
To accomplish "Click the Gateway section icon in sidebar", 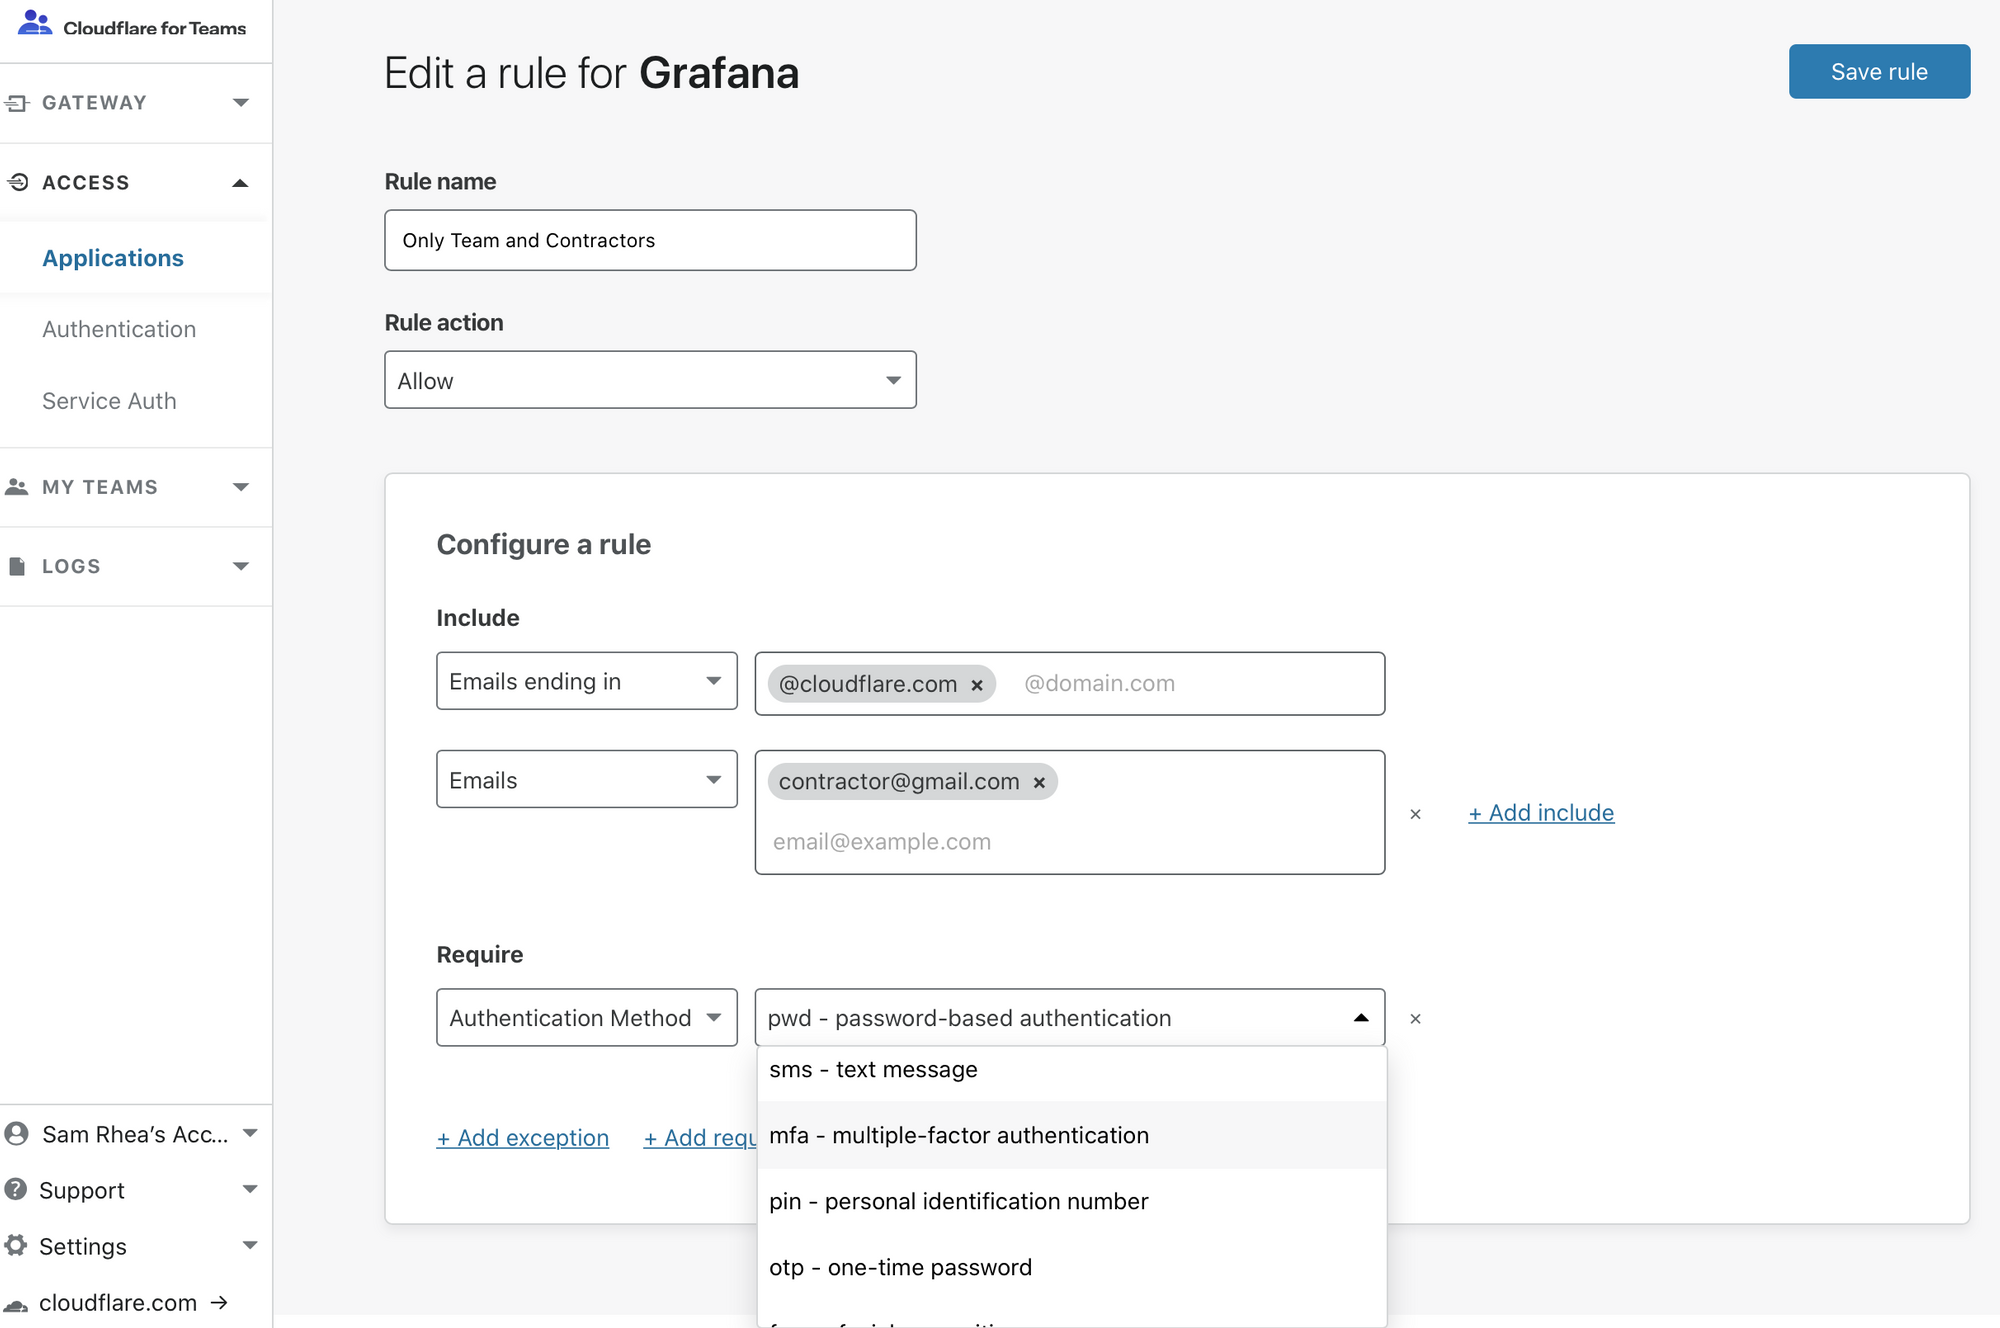I will pyautogui.click(x=17, y=103).
